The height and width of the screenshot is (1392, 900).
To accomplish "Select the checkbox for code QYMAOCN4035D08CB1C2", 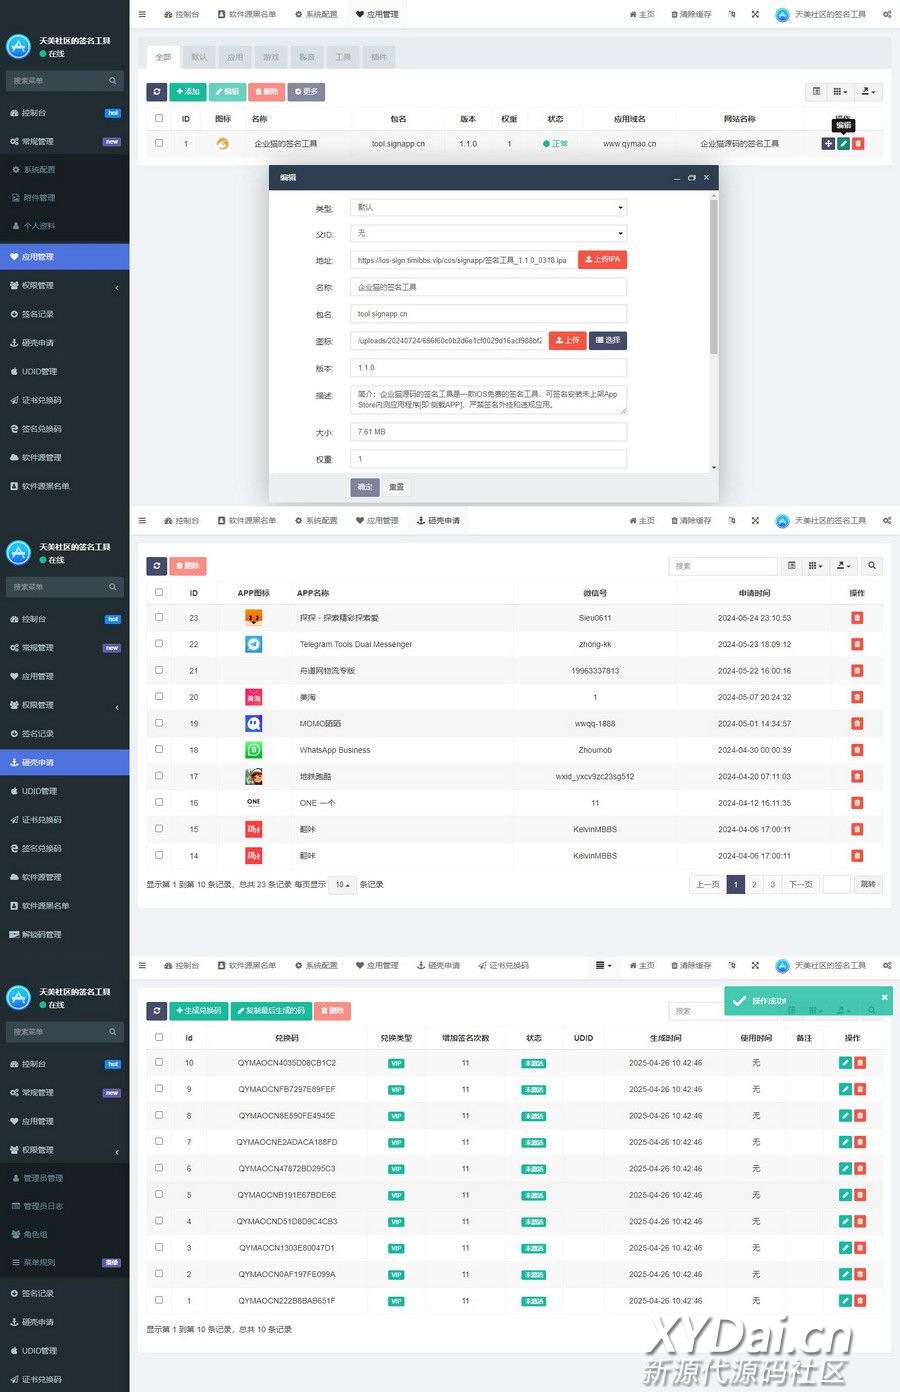I will point(159,1062).
